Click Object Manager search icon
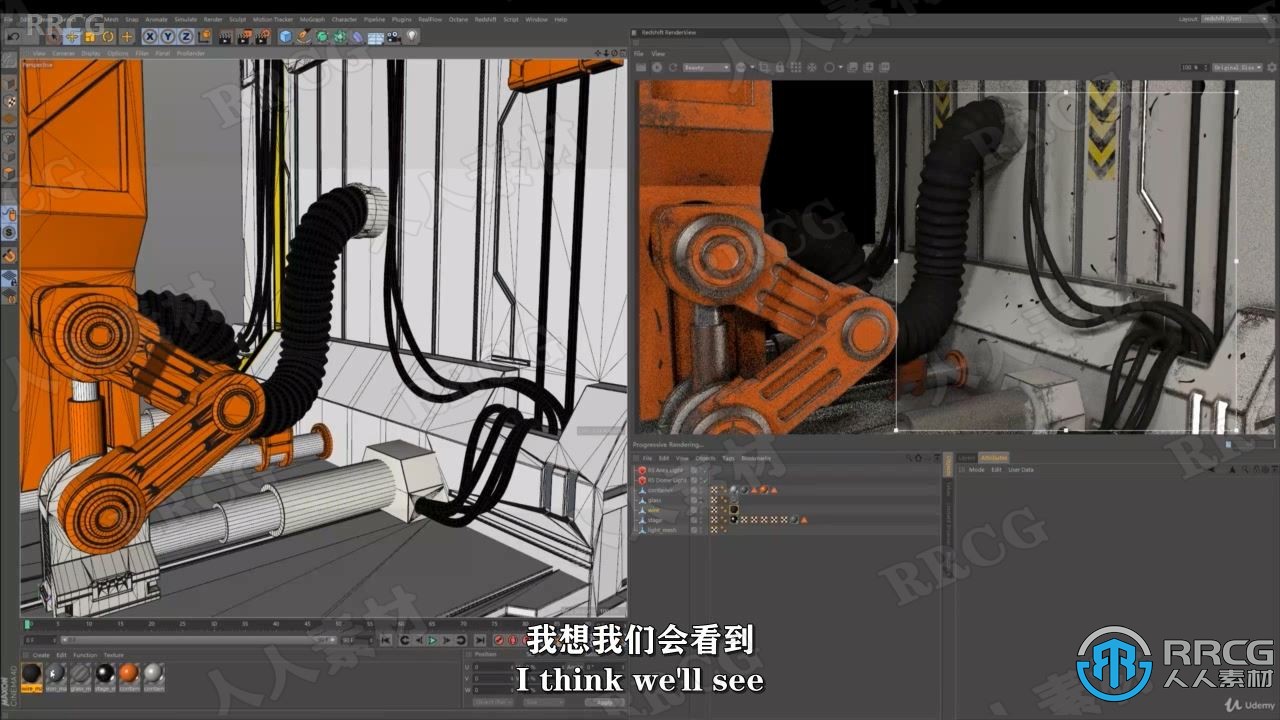Image resolution: width=1280 pixels, height=720 pixels. coord(909,458)
